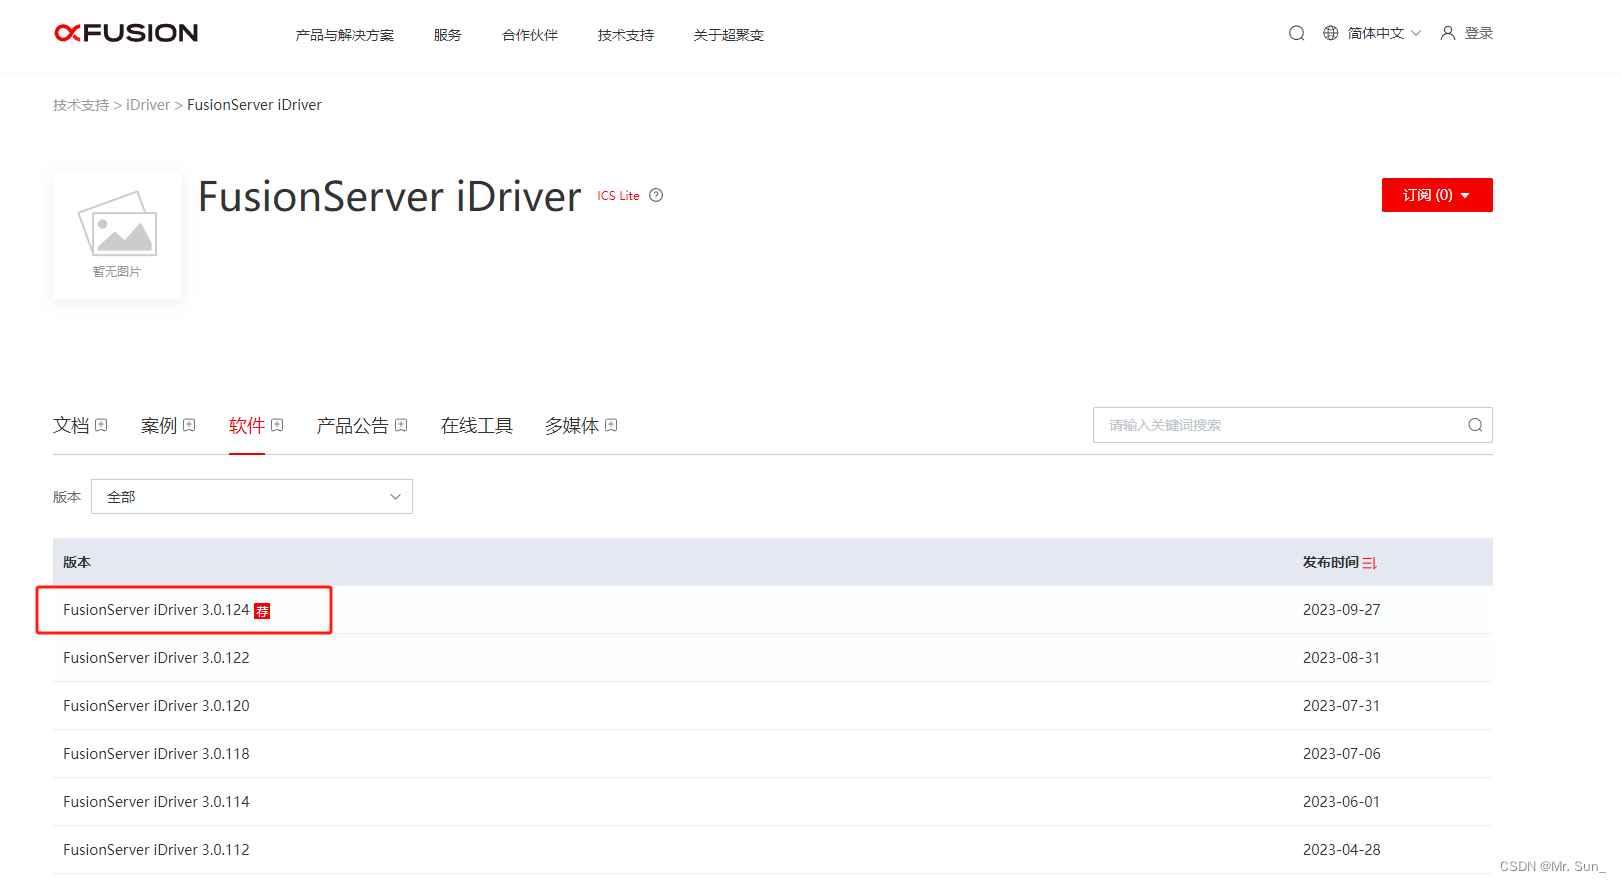
Task: Open 关于超聚变 menu
Action: (x=729, y=35)
